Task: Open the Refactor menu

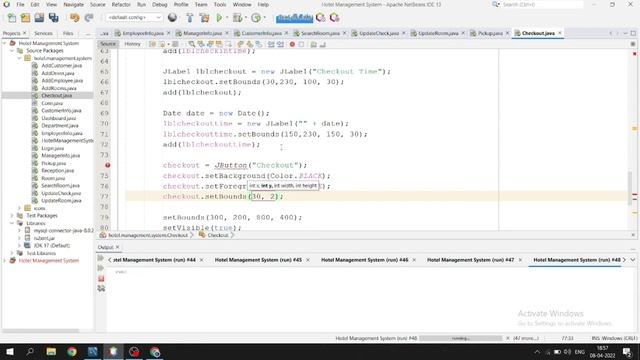Action: coord(121,4)
